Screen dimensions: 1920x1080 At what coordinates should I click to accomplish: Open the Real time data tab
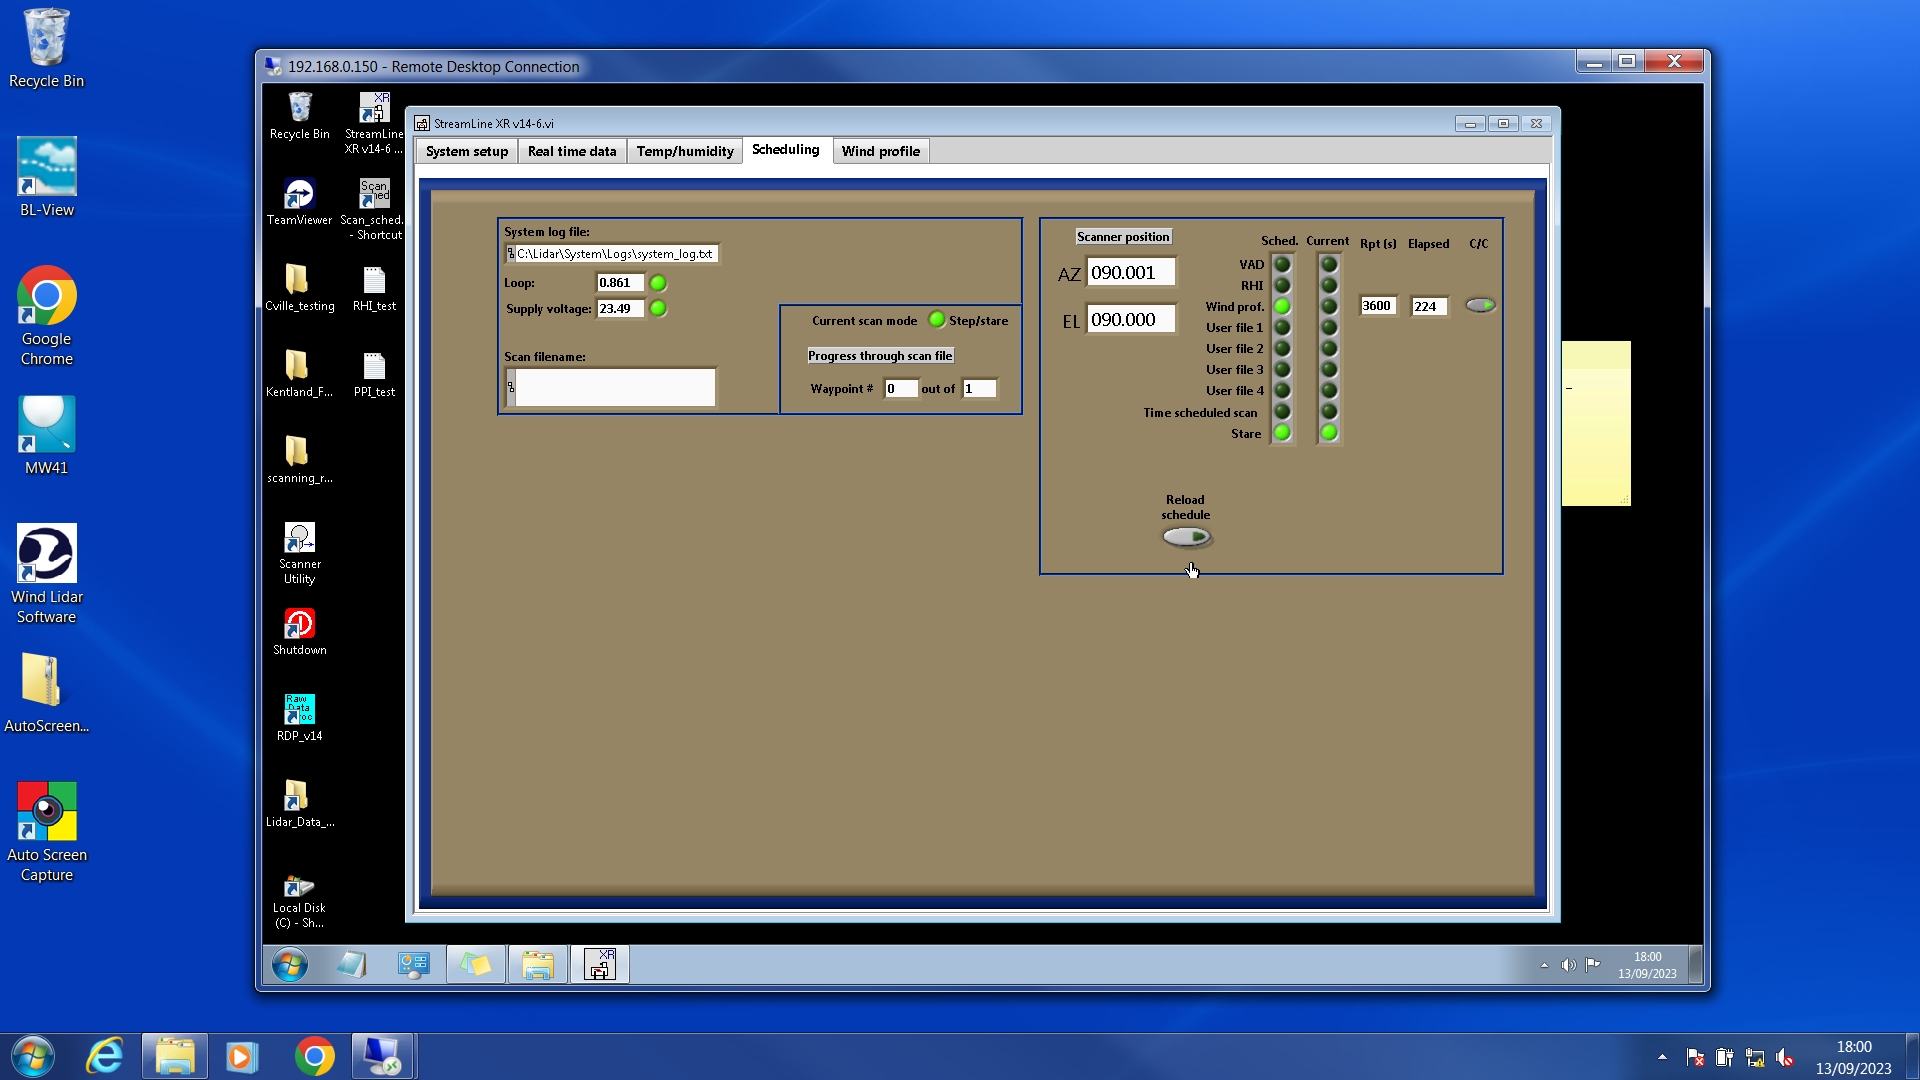click(x=571, y=151)
